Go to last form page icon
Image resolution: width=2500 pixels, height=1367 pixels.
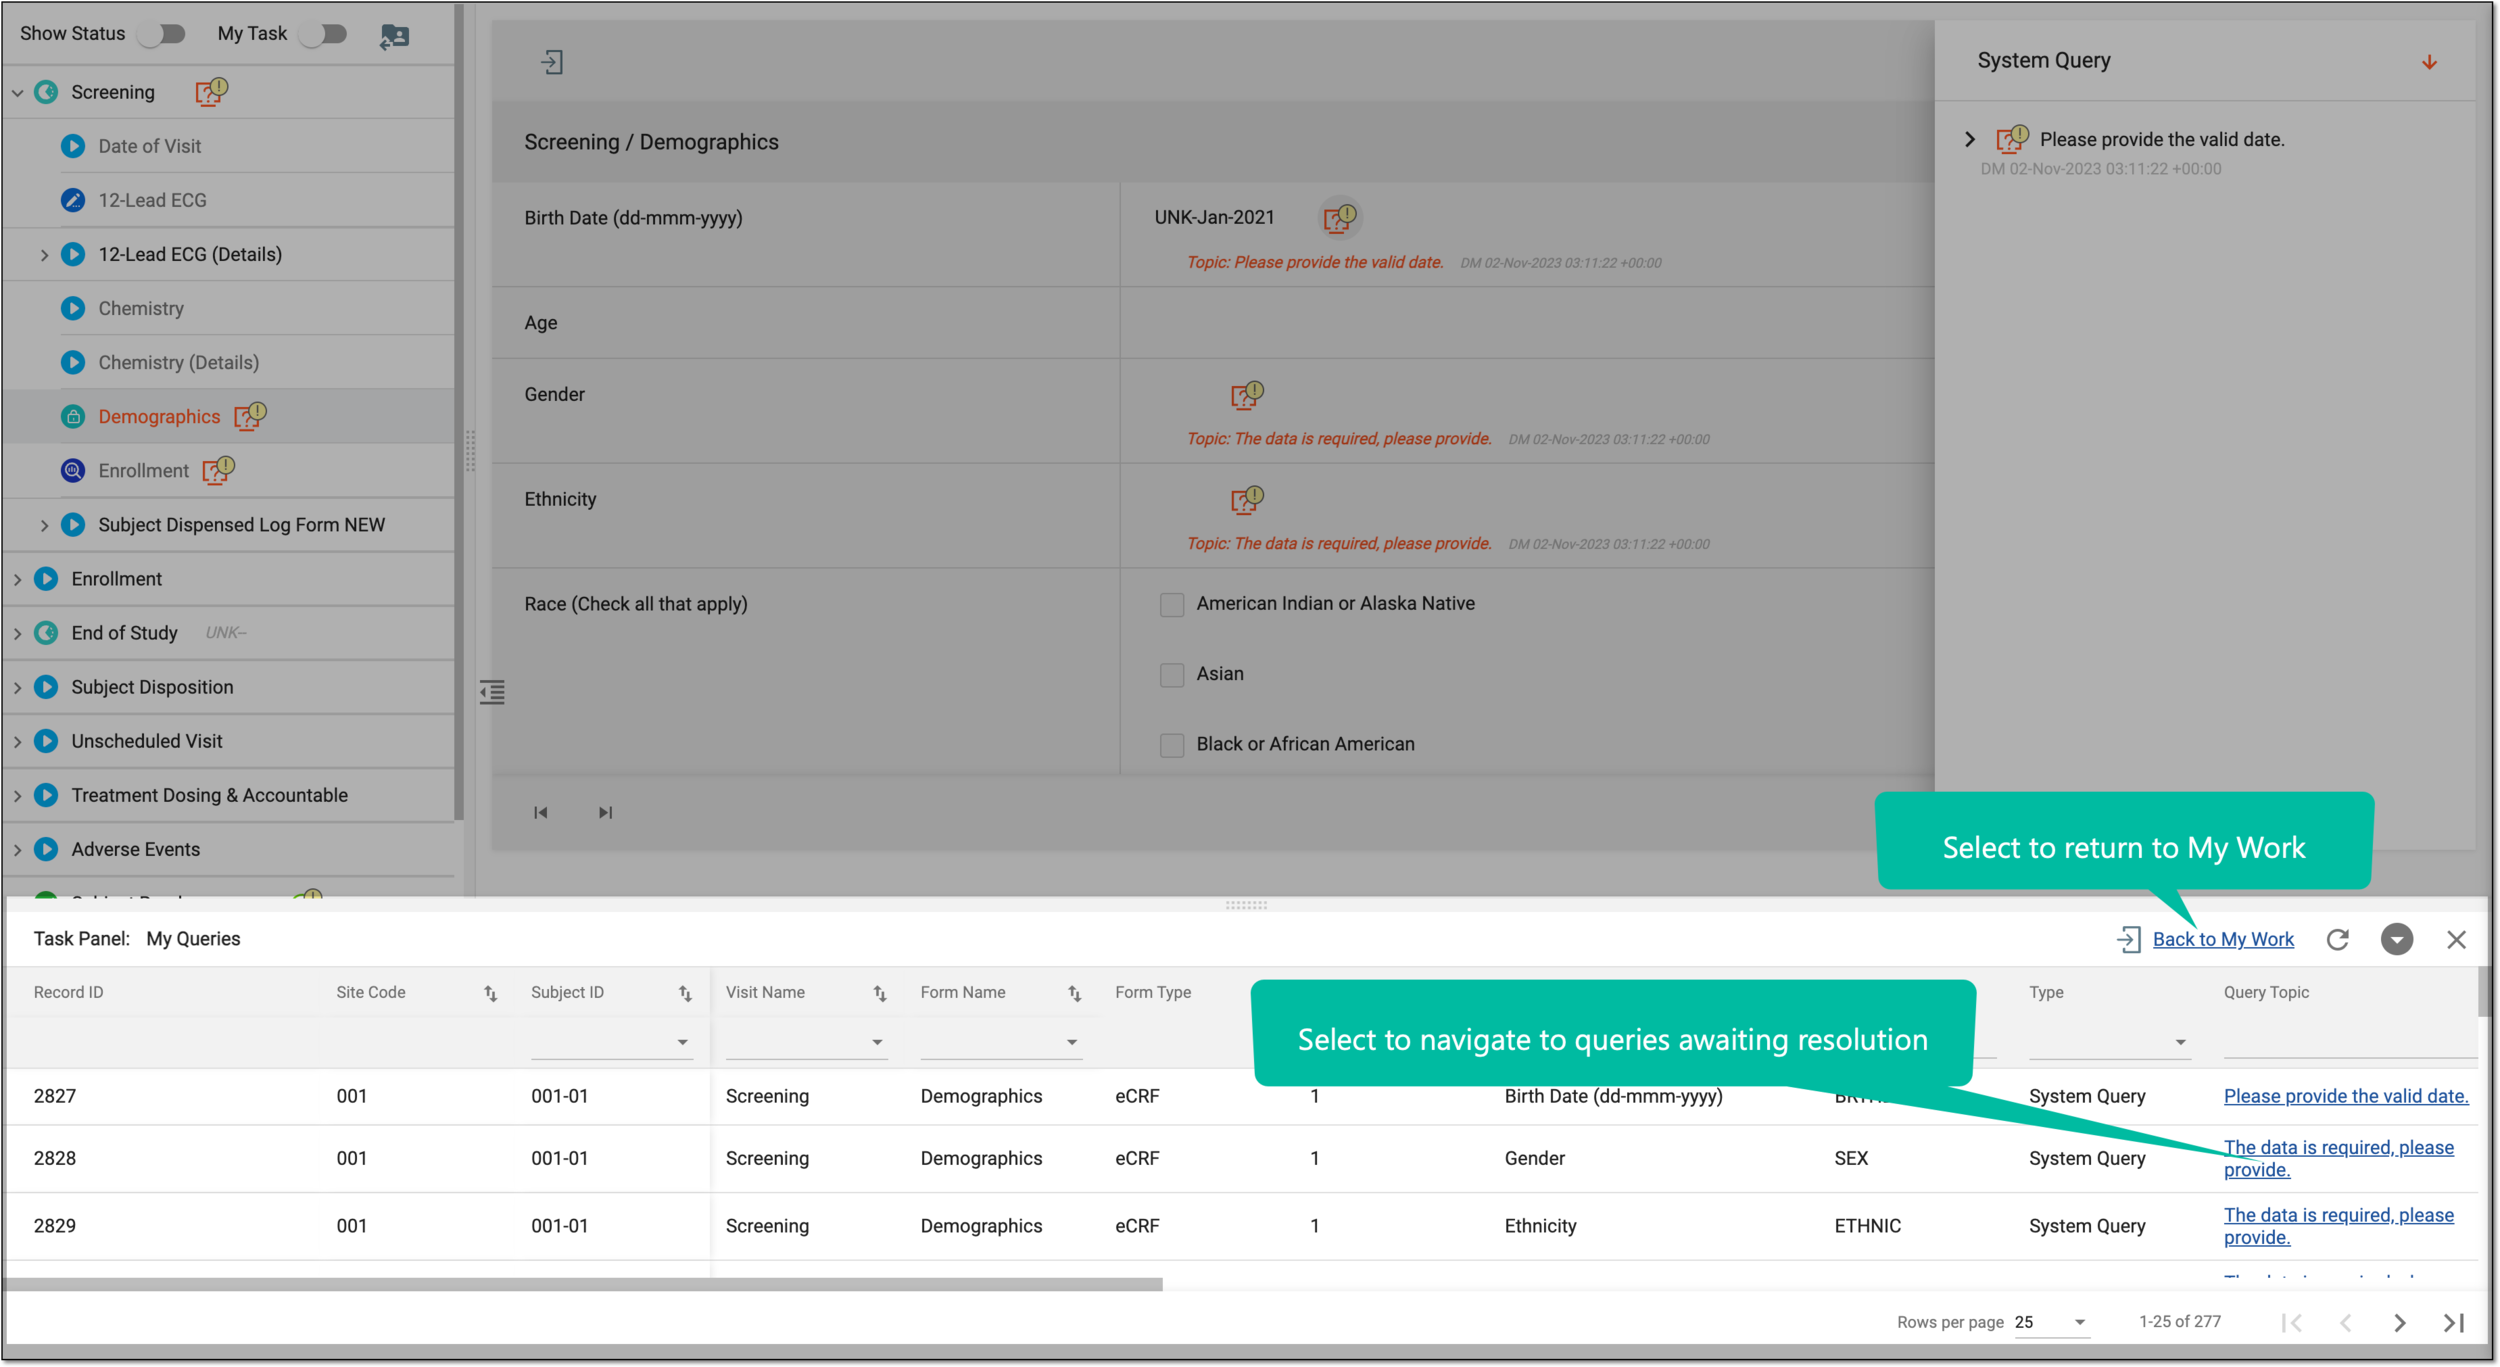click(x=605, y=812)
